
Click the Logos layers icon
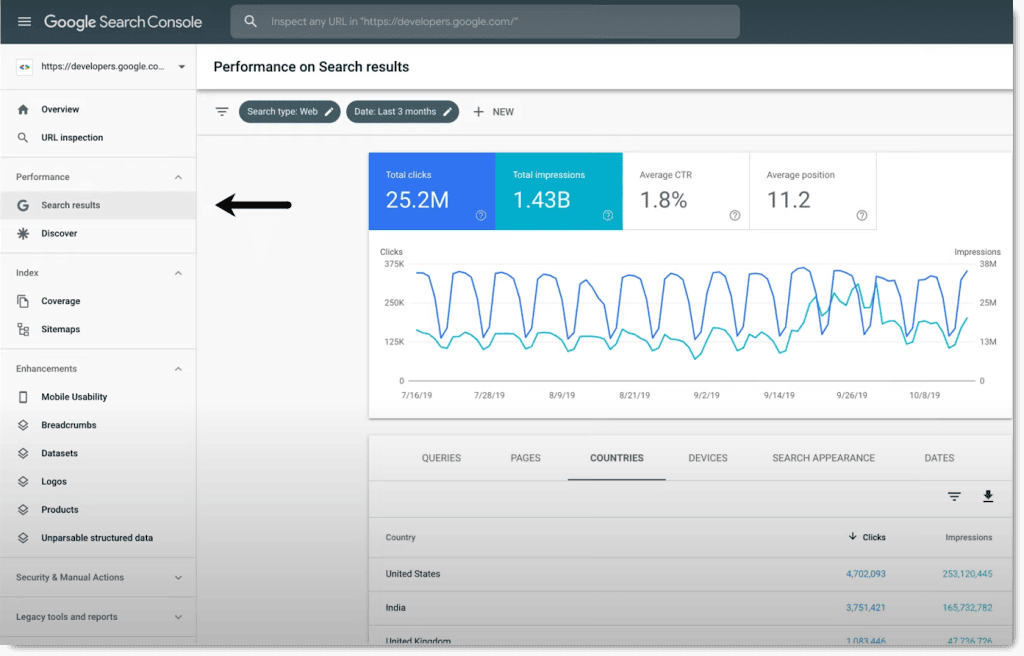point(23,482)
